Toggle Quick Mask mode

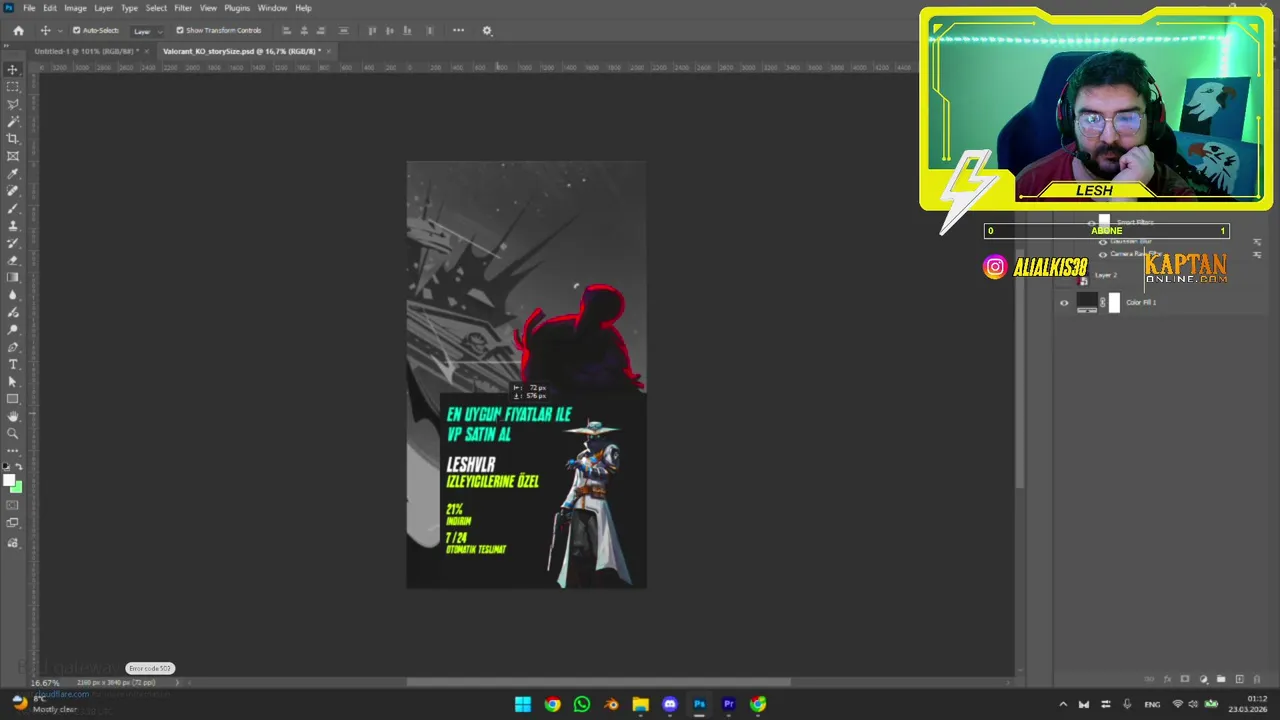(13, 505)
